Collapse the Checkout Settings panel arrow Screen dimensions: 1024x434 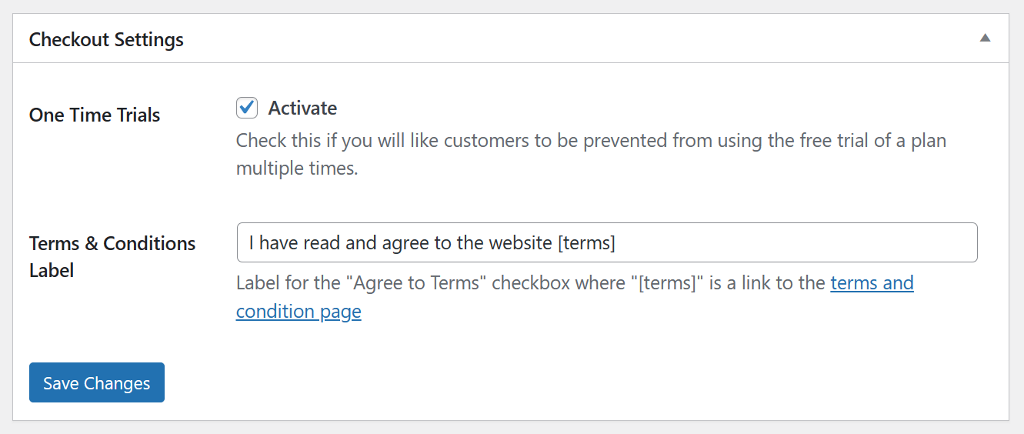[985, 39]
